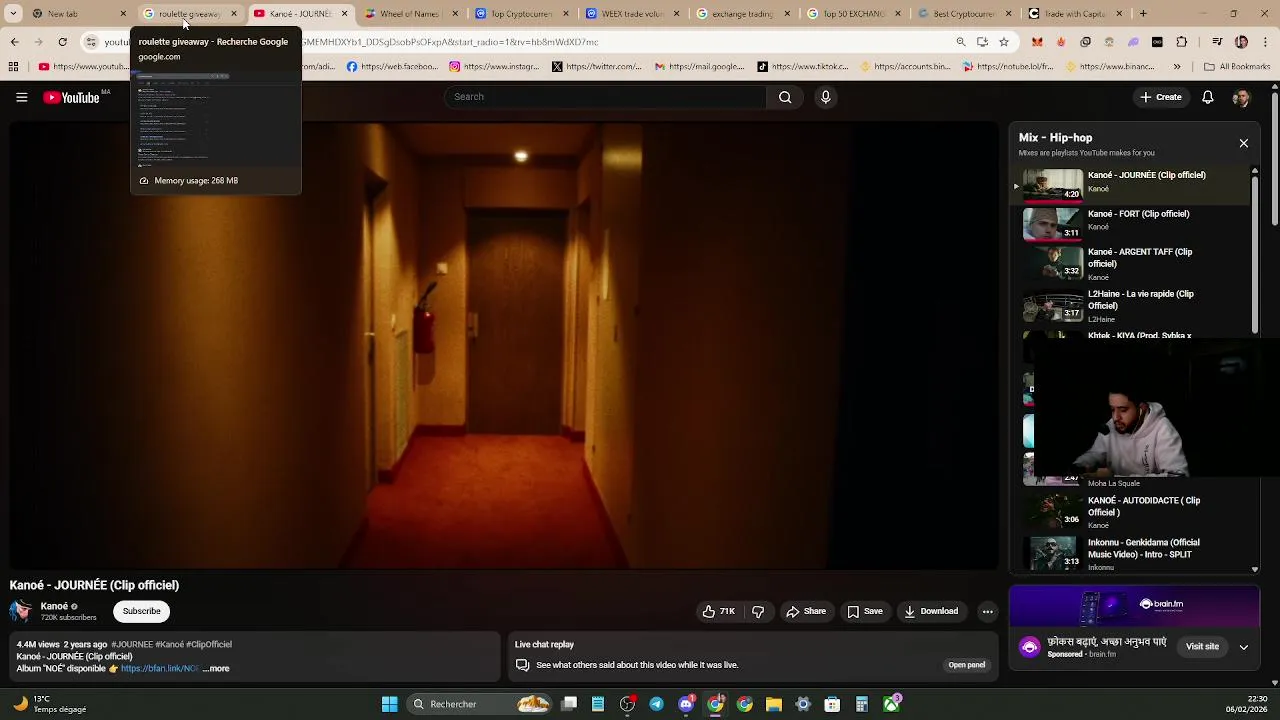Open more actions three-dot menu
This screenshot has height=720, width=1280.
[x=987, y=611]
